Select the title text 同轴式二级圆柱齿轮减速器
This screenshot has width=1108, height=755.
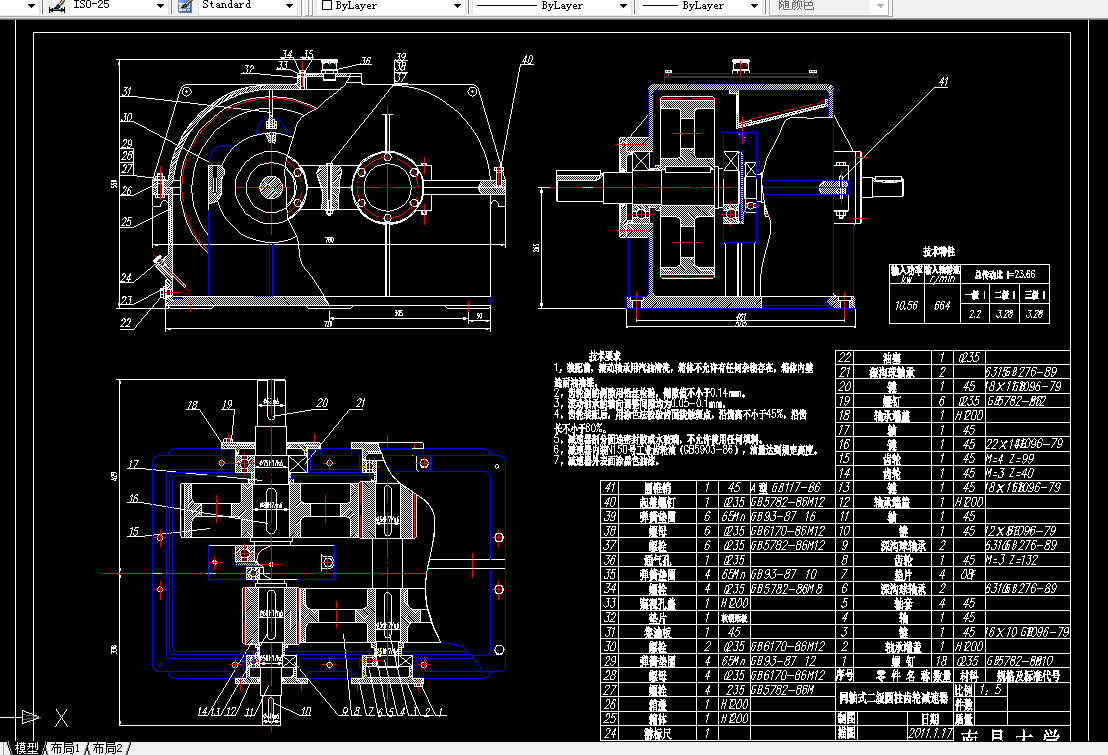[x=892, y=697]
